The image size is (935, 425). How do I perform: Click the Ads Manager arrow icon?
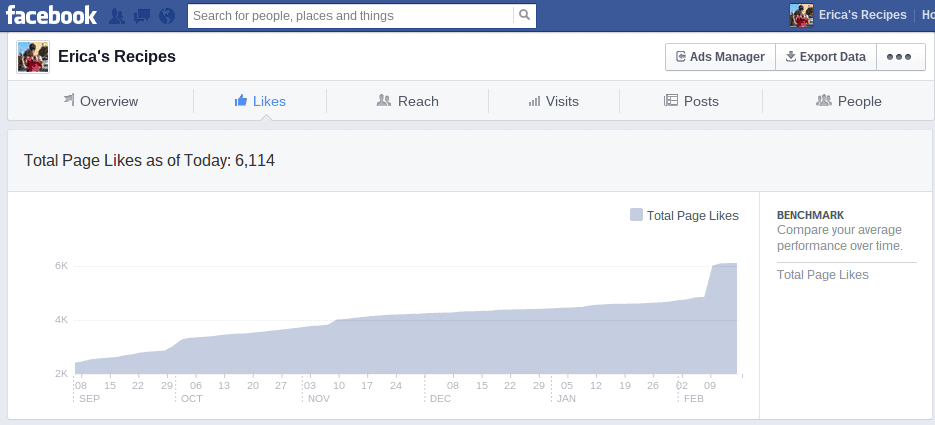pyautogui.click(x=680, y=57)
